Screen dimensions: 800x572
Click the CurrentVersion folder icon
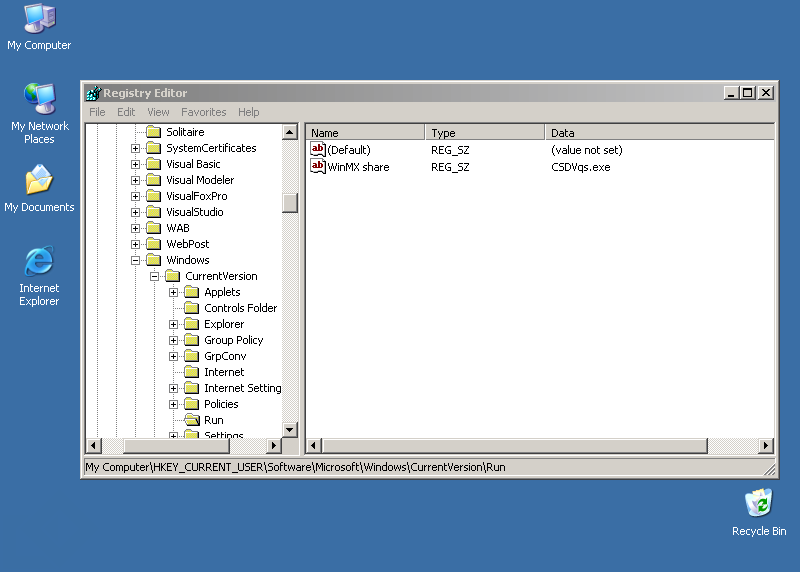tap(172, 276)
